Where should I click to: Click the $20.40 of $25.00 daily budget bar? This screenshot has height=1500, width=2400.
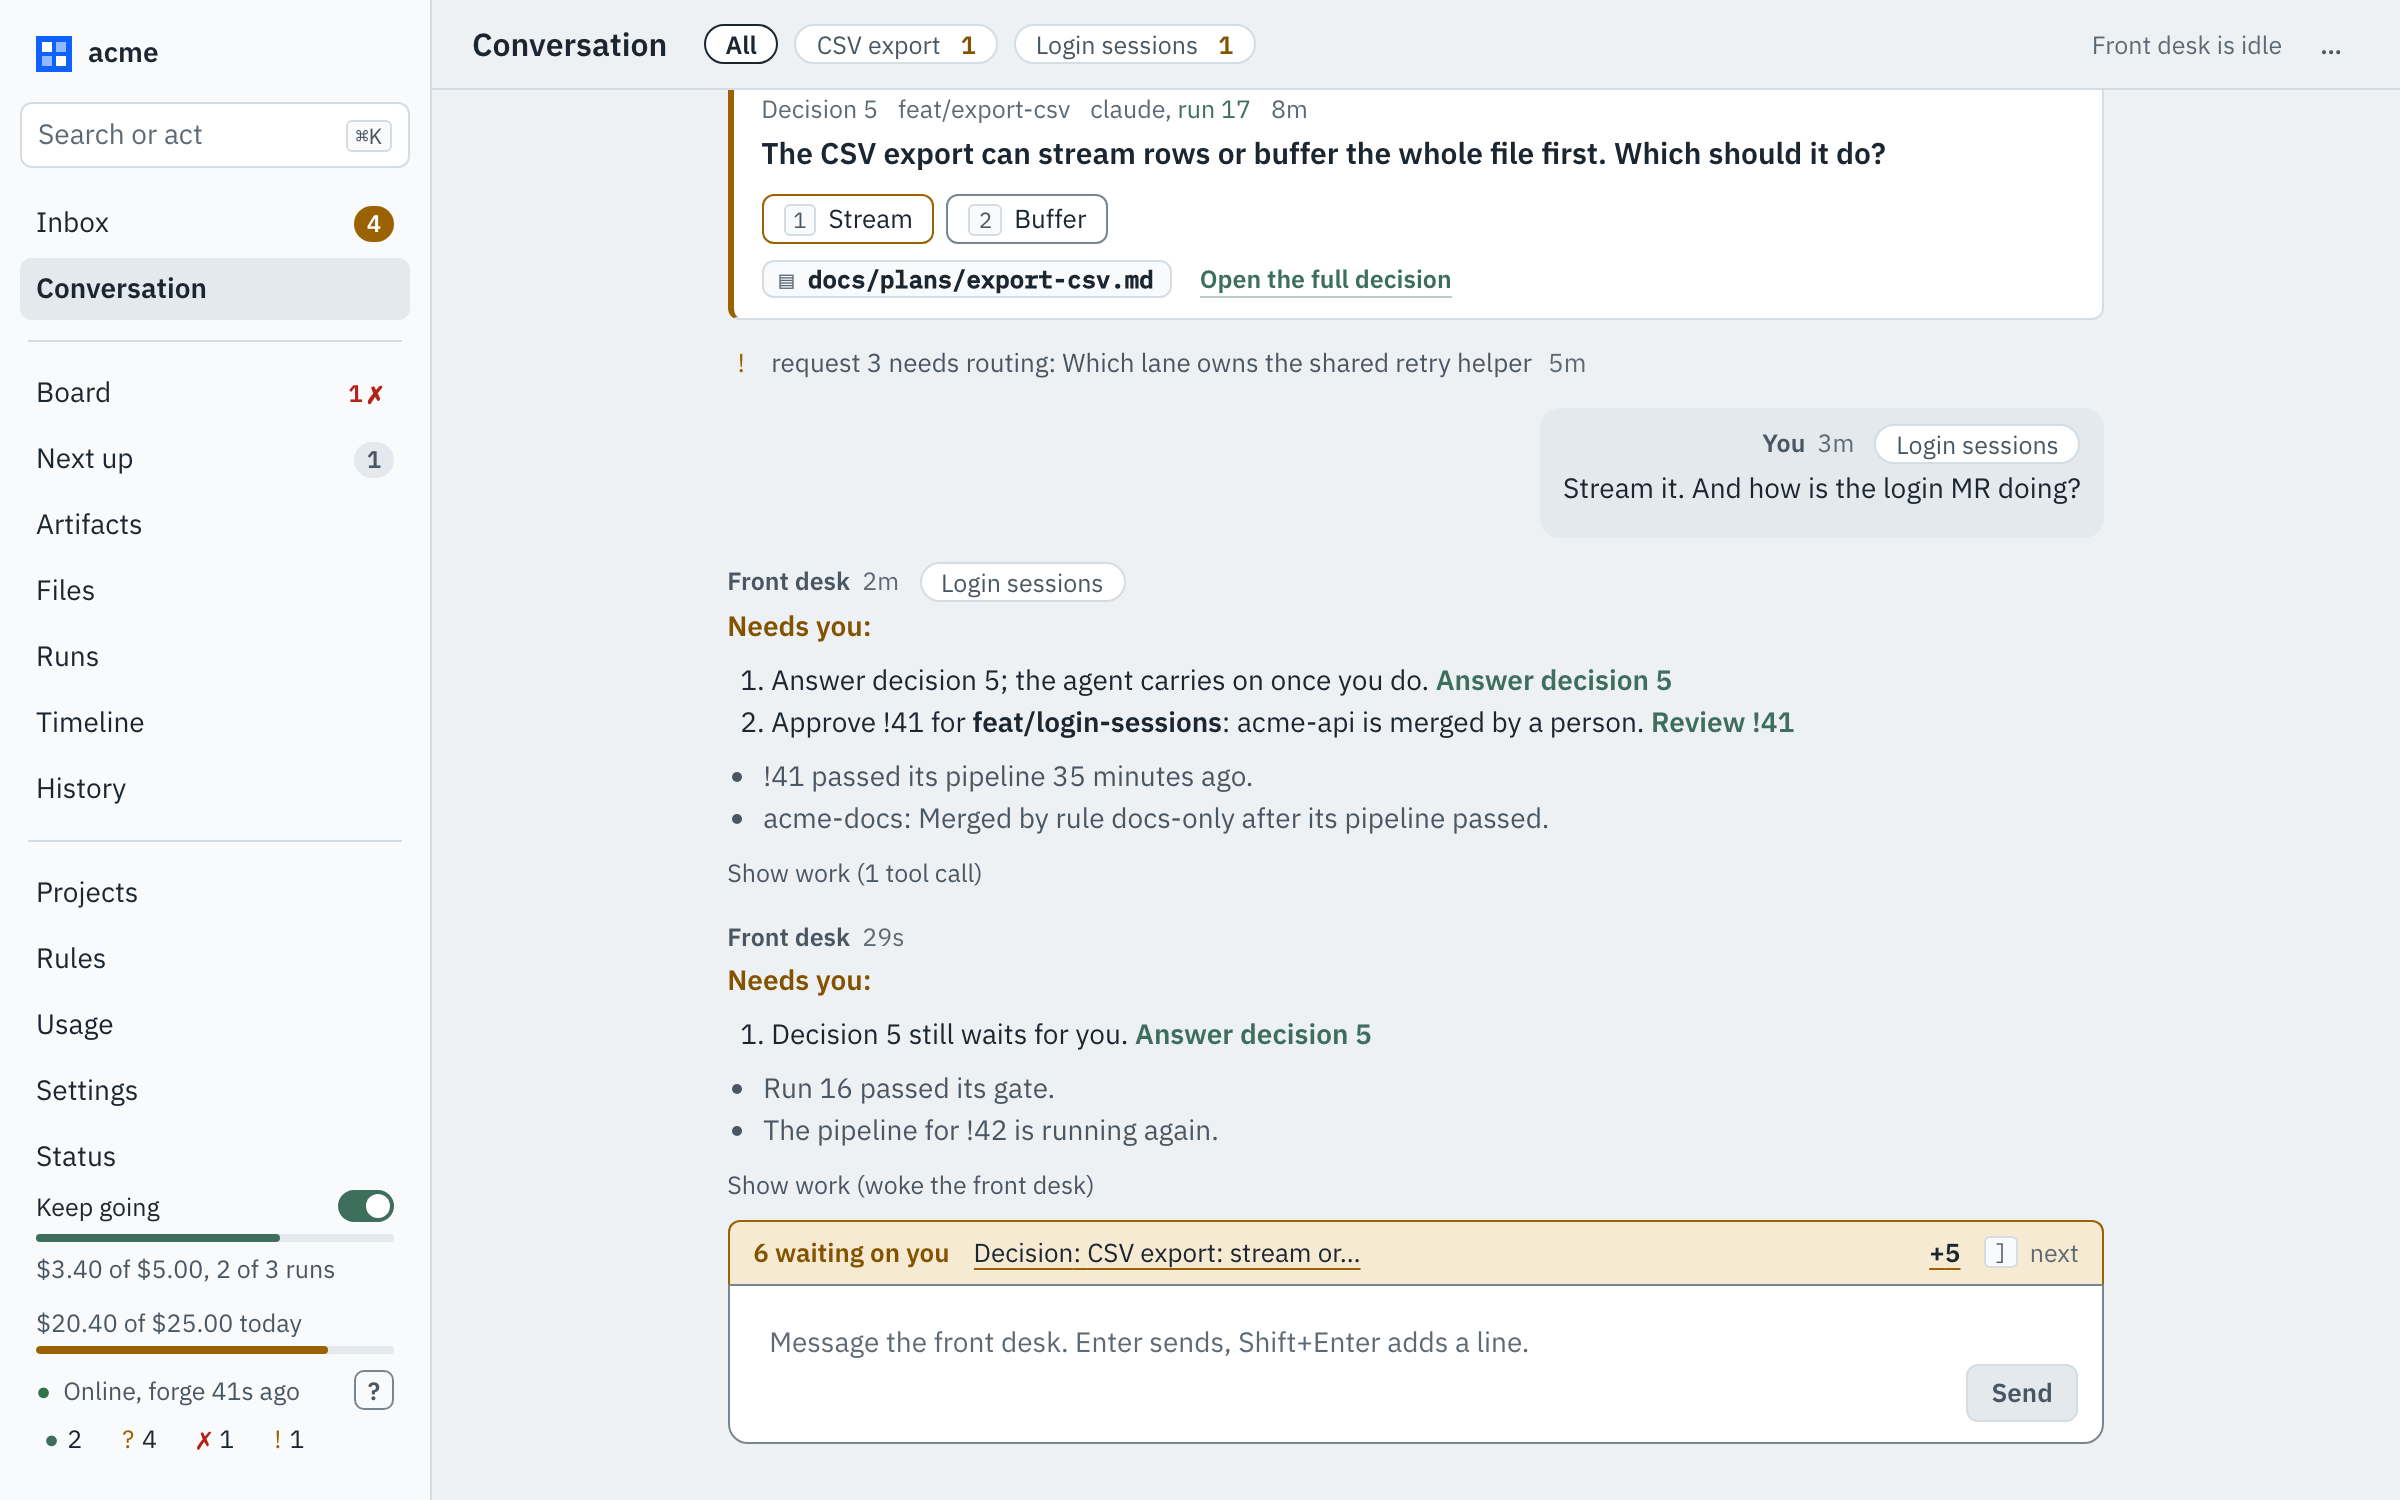tap(215, 1350)
